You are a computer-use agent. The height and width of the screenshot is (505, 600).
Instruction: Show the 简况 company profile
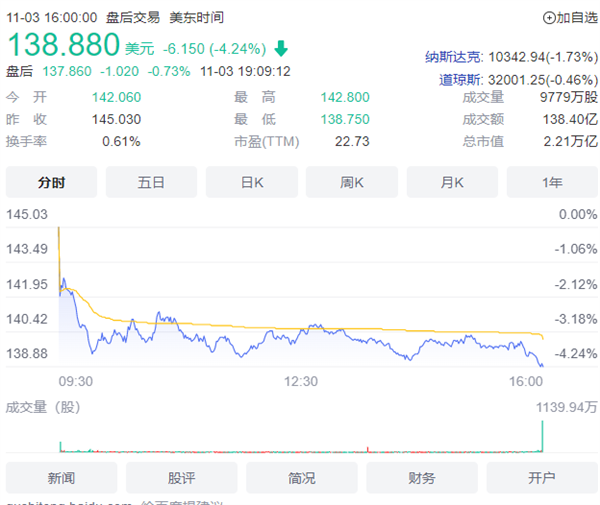[x=302, y=478]
